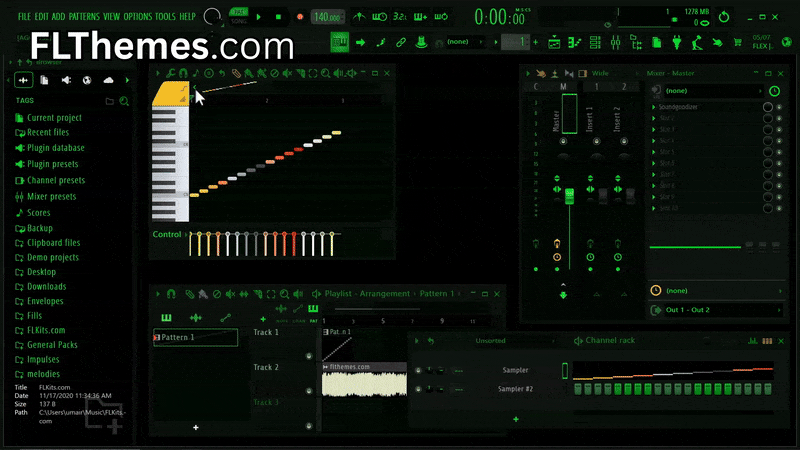This screenshot has height=450, width=800.
Task: Open the Scores folder in the browser
Action: 38,213
